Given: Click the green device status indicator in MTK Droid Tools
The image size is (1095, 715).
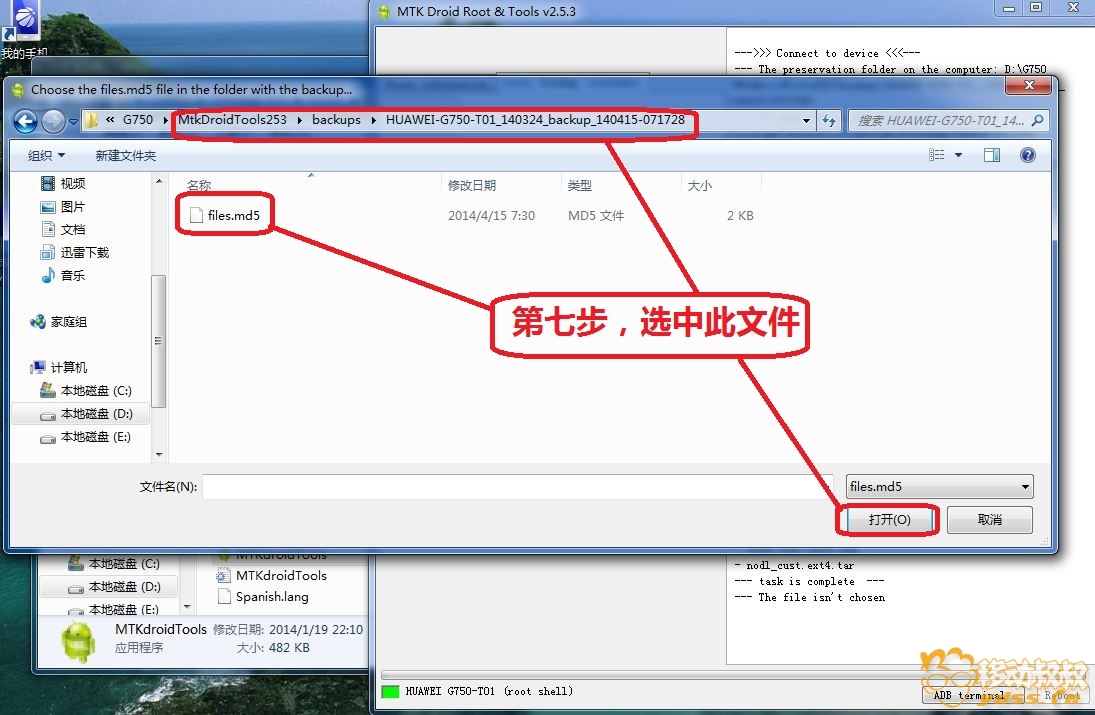Looking at the screenshot, I should point(390,691).
